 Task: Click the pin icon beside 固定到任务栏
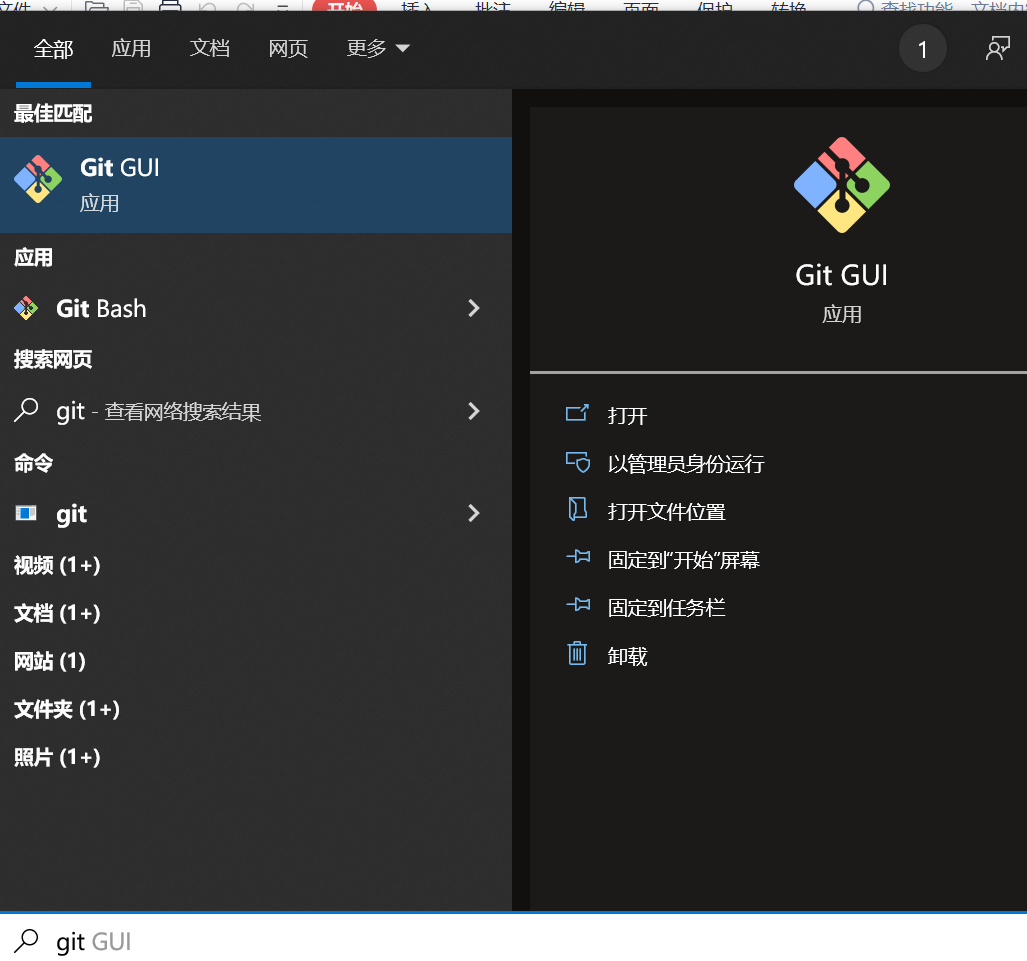click(578, 604)
